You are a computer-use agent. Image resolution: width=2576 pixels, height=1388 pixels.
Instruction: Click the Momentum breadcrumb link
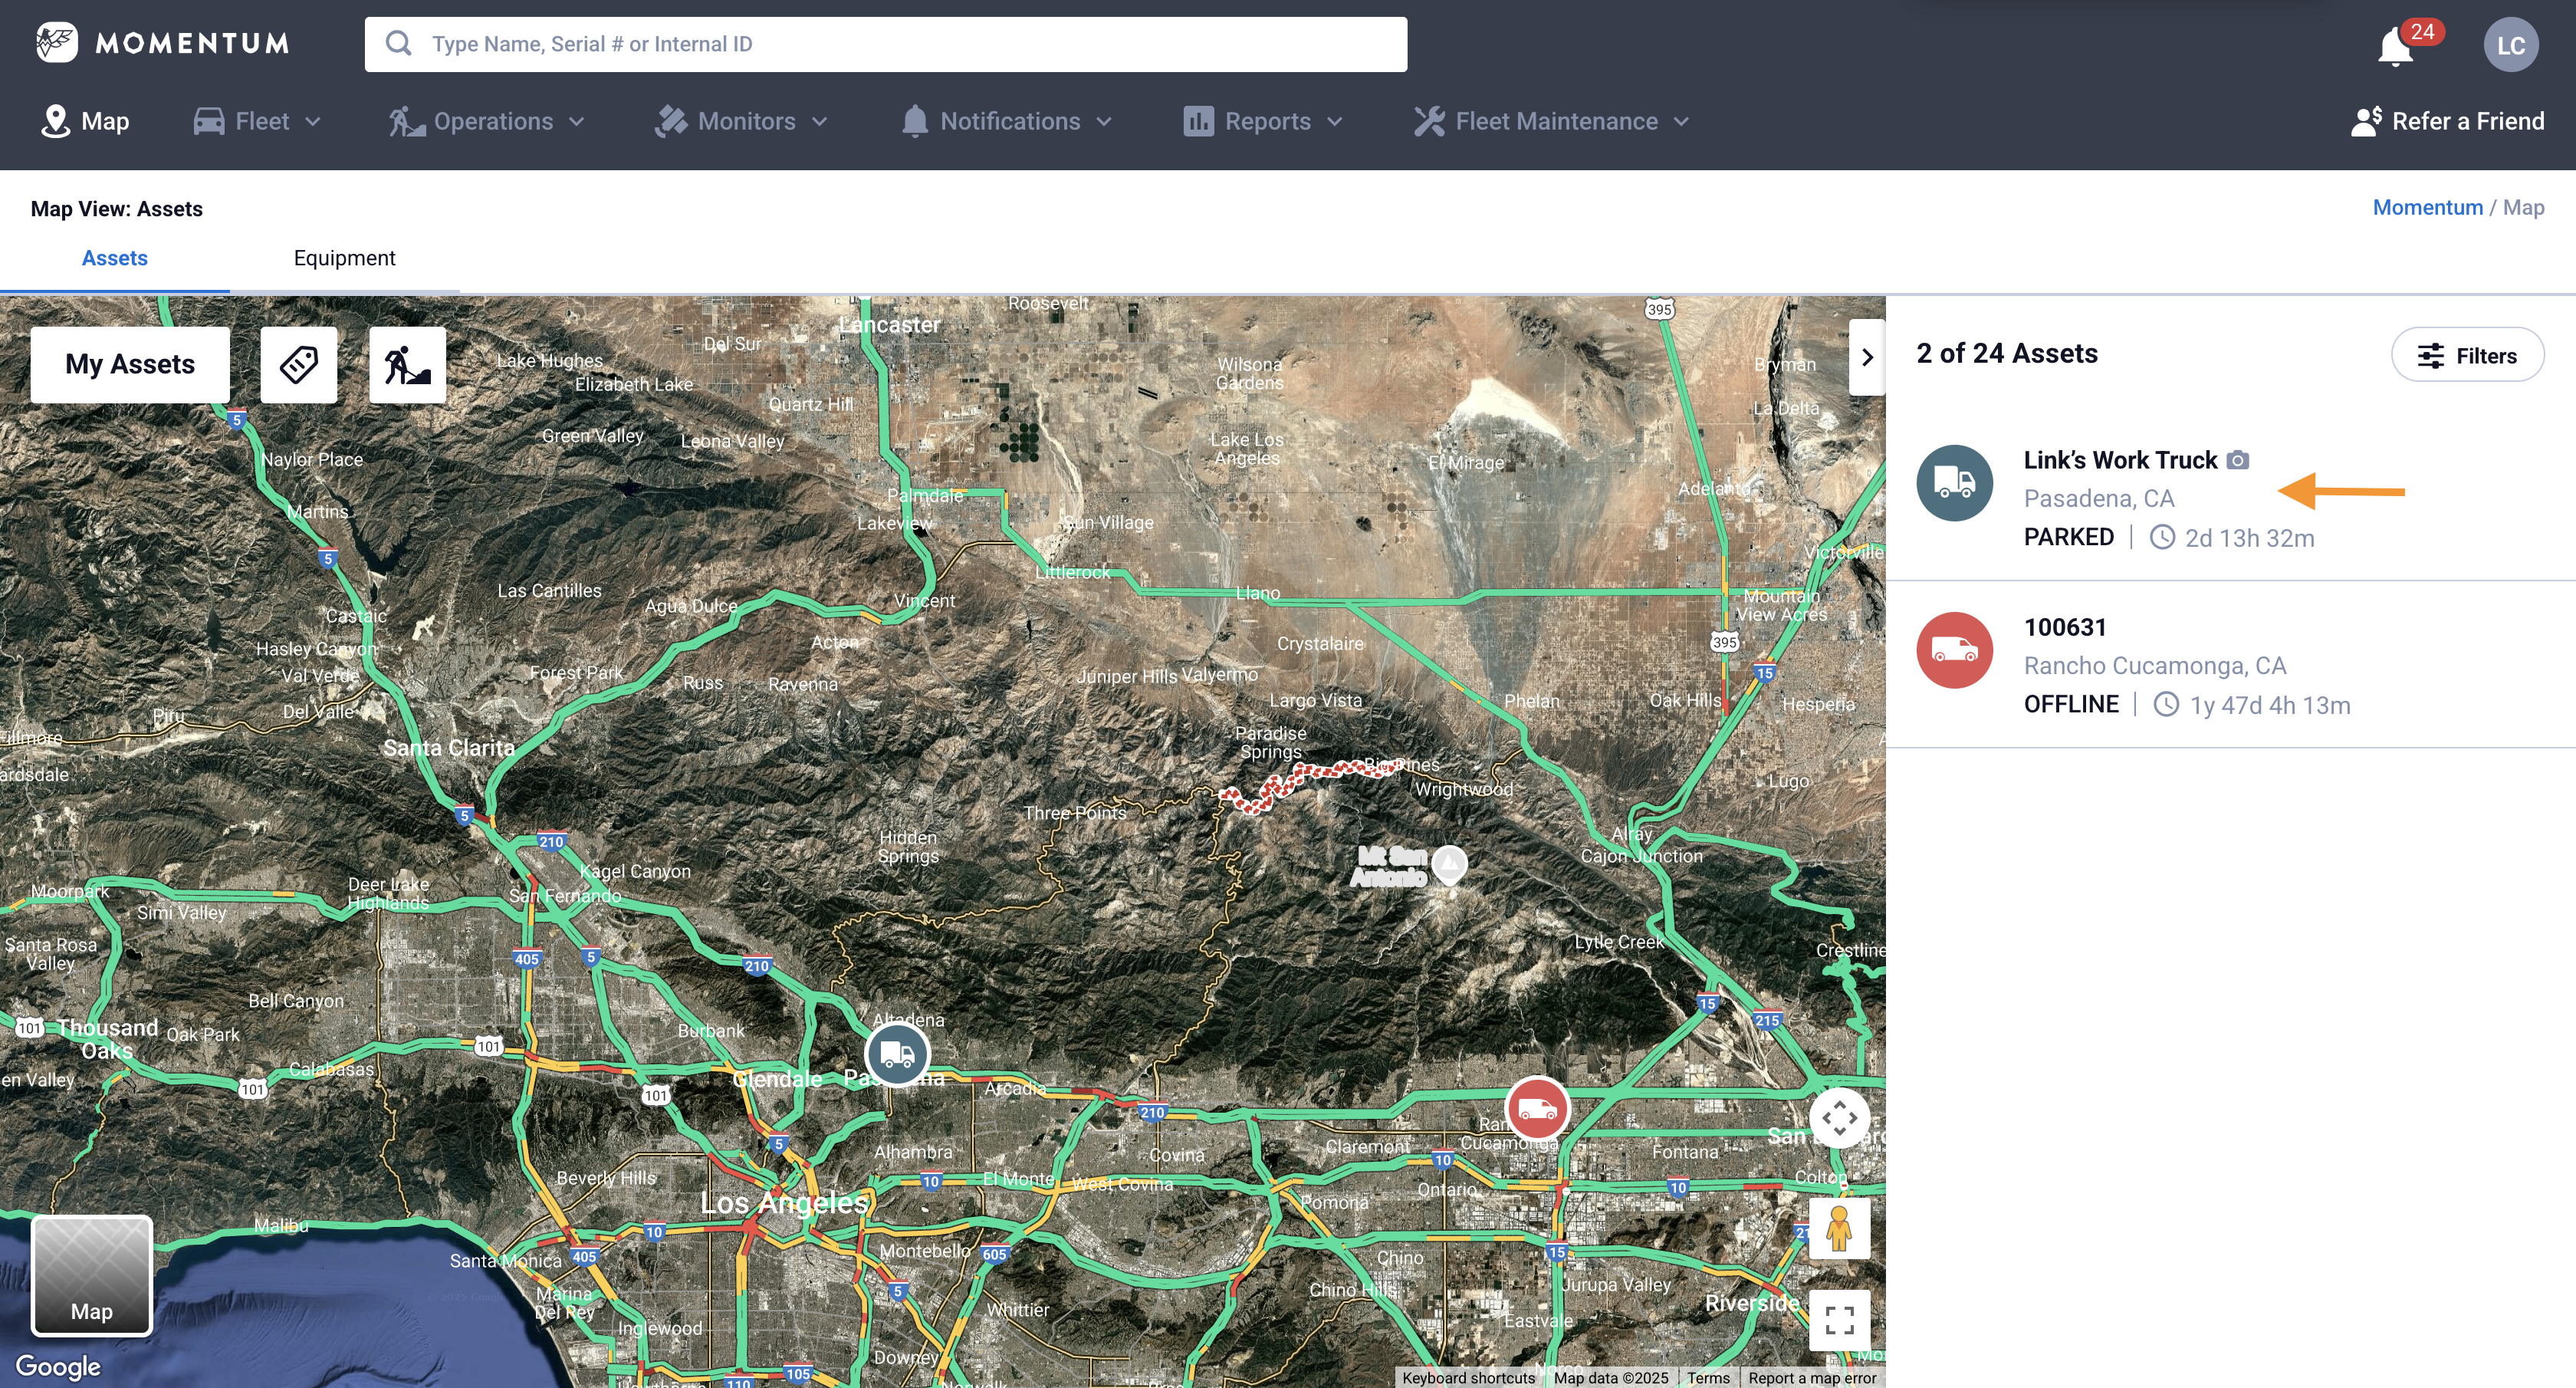tap(2427, 207)
